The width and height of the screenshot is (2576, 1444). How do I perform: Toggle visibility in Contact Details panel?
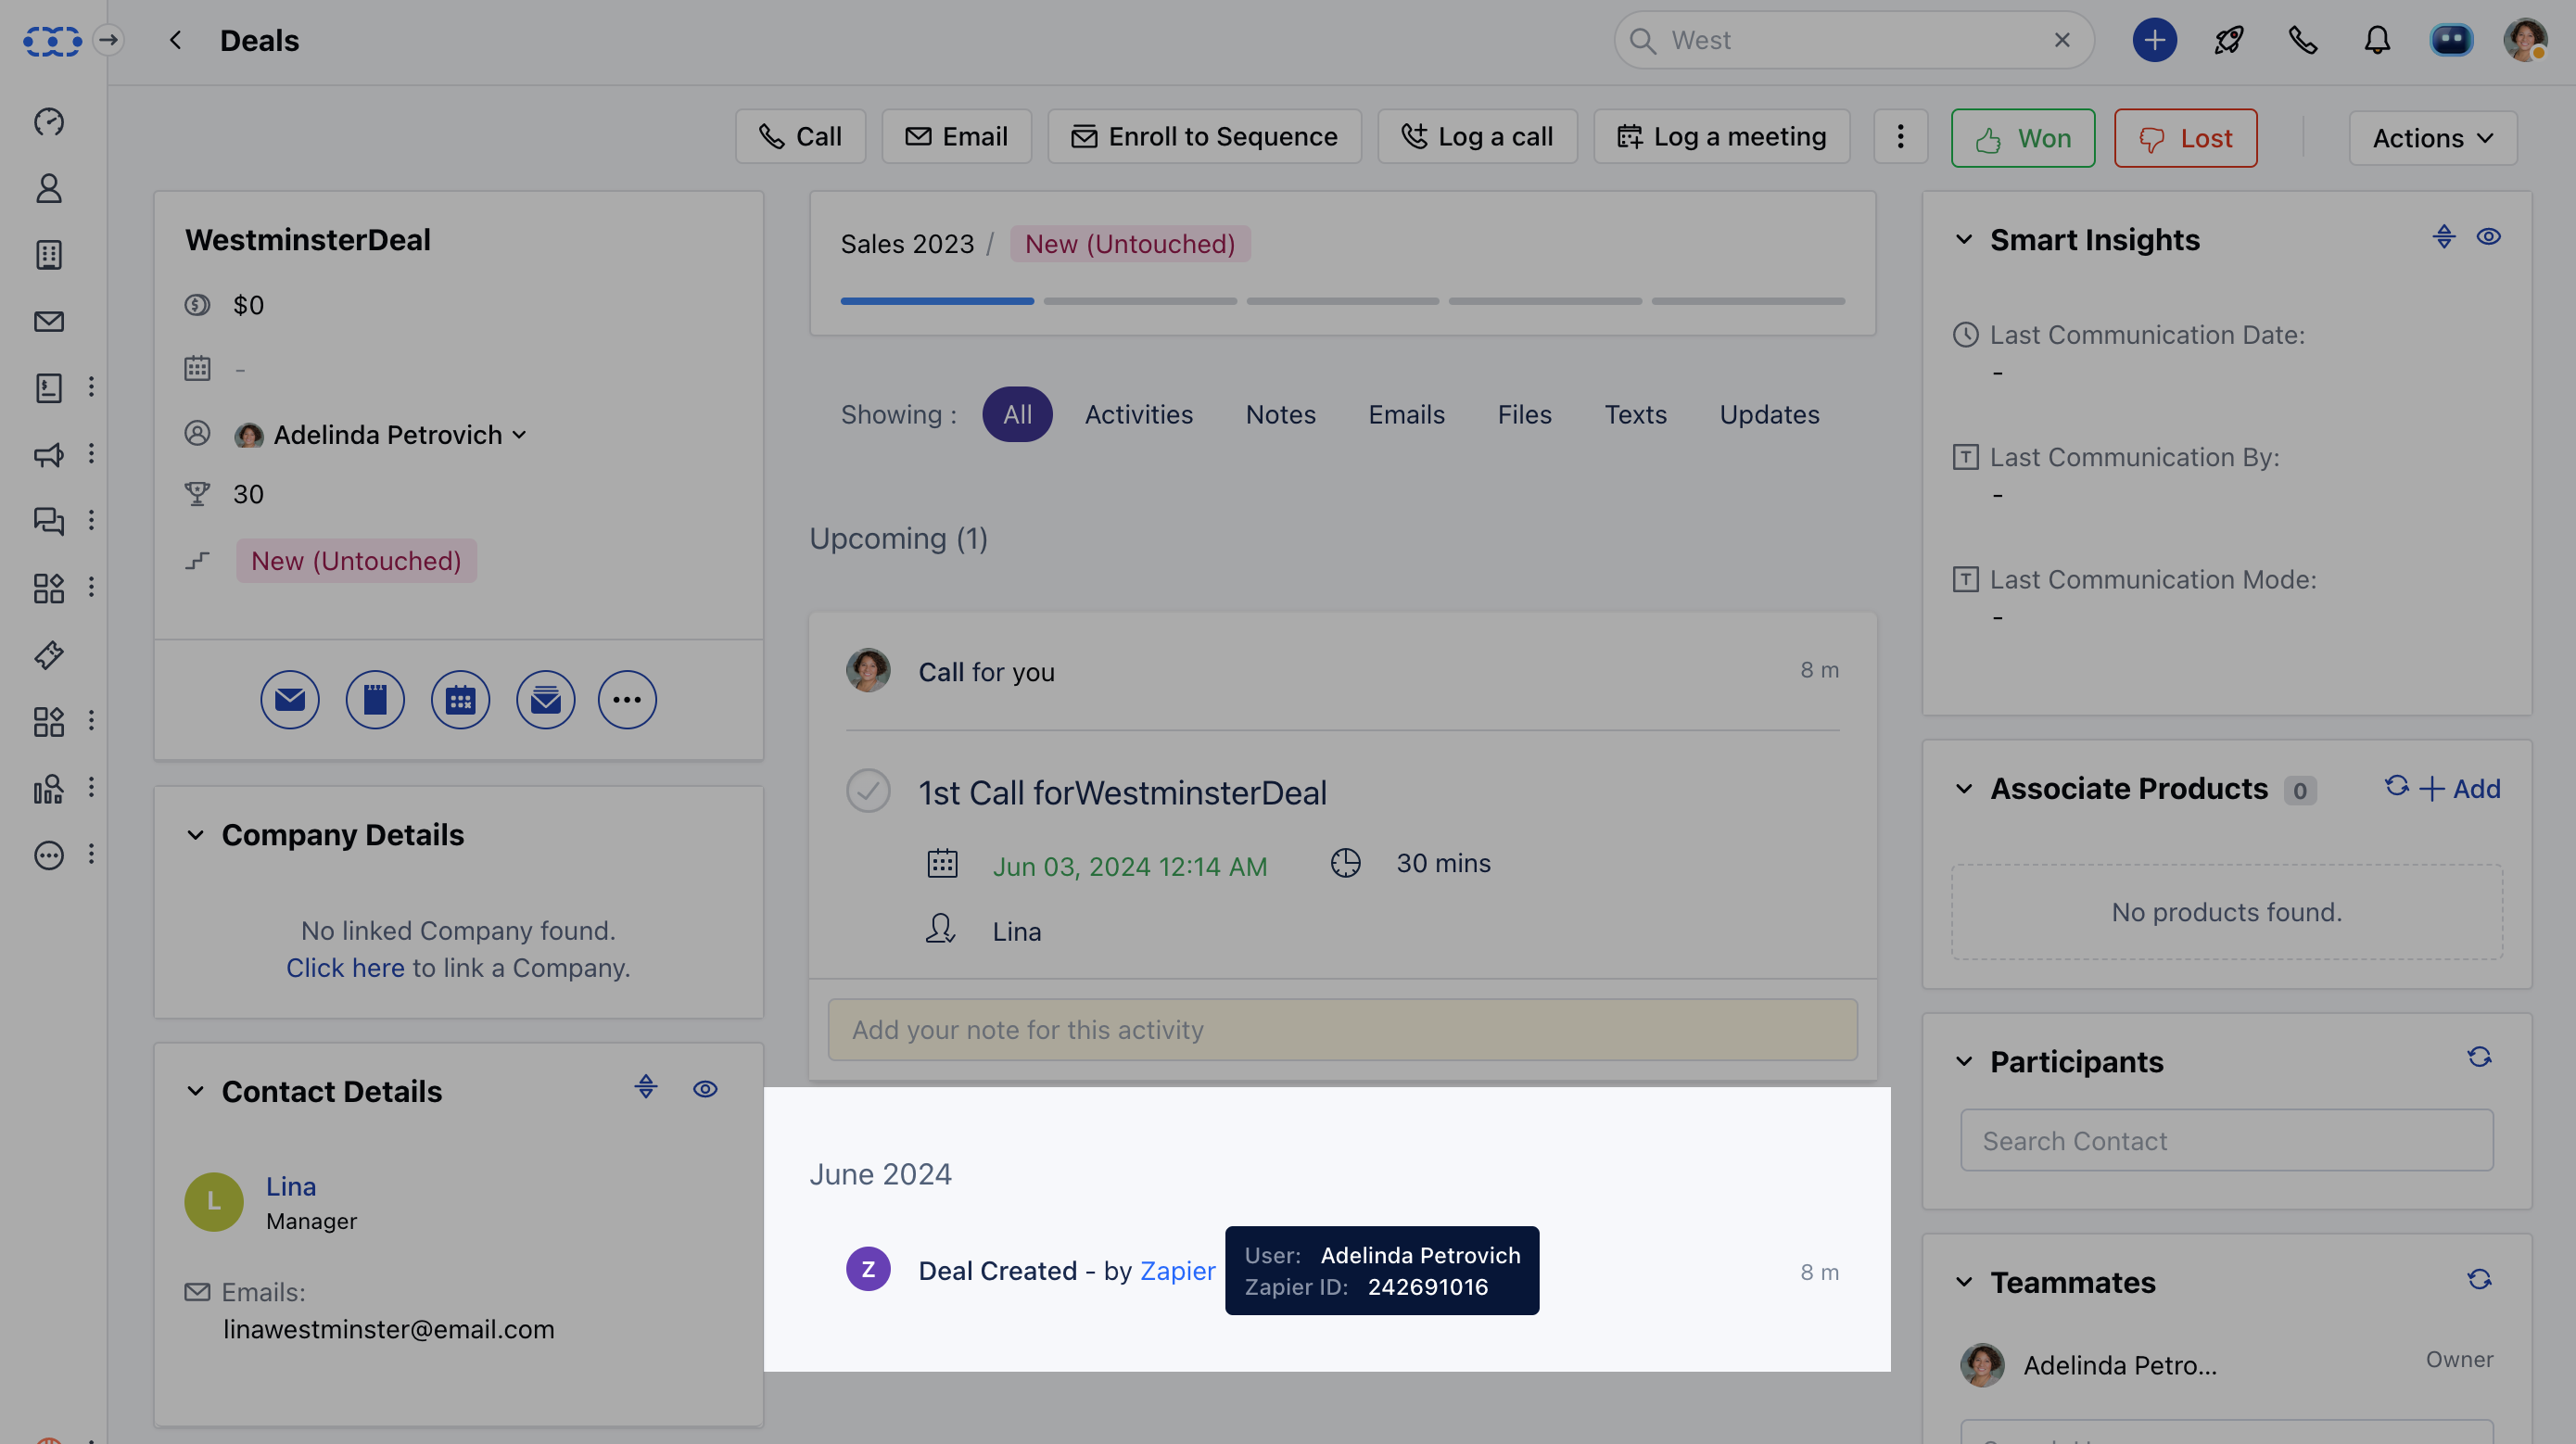[x=706, y=1089]
